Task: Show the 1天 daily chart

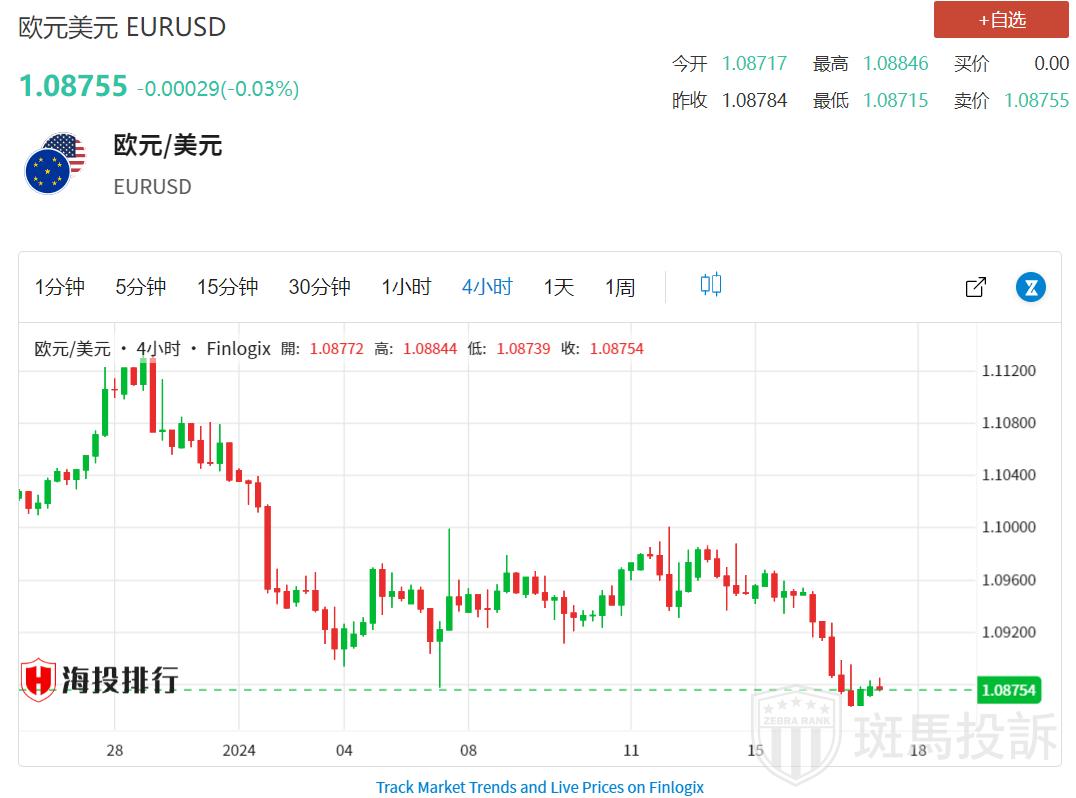Action: pos(558,288)
